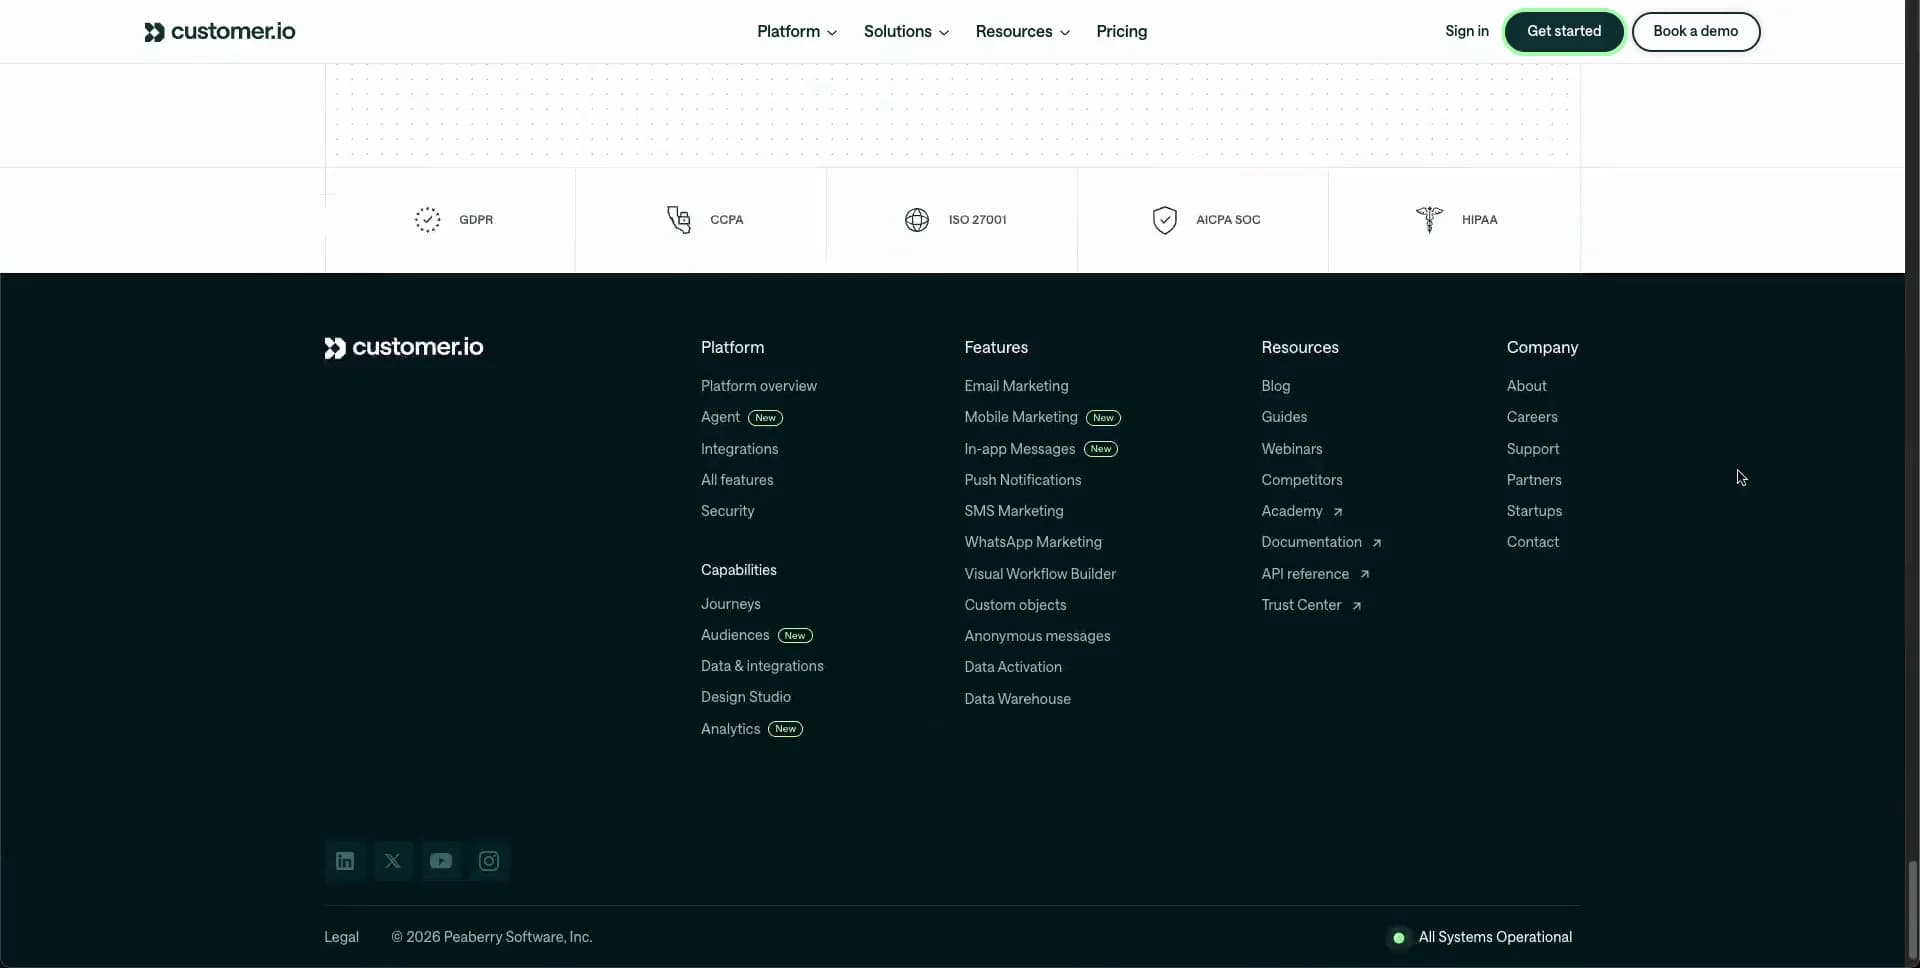This screenshot has height=968, width=1920.
Task: Open Email Marketing features link
Action: pyautogui.click(x=1016, y=386)
